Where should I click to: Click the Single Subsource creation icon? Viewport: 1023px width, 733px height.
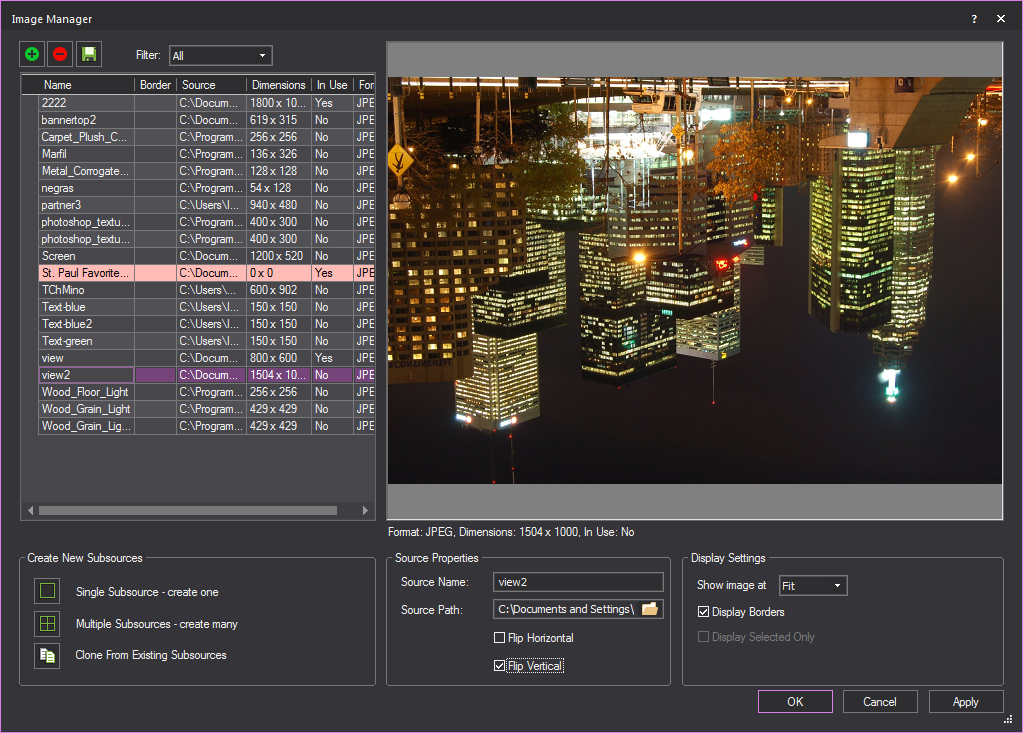click(x=46, y=590)
